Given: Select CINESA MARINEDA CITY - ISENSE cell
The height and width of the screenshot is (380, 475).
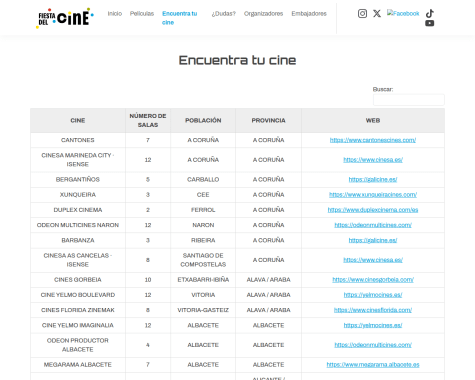Looking at the screenshot, I should (78, 160).
